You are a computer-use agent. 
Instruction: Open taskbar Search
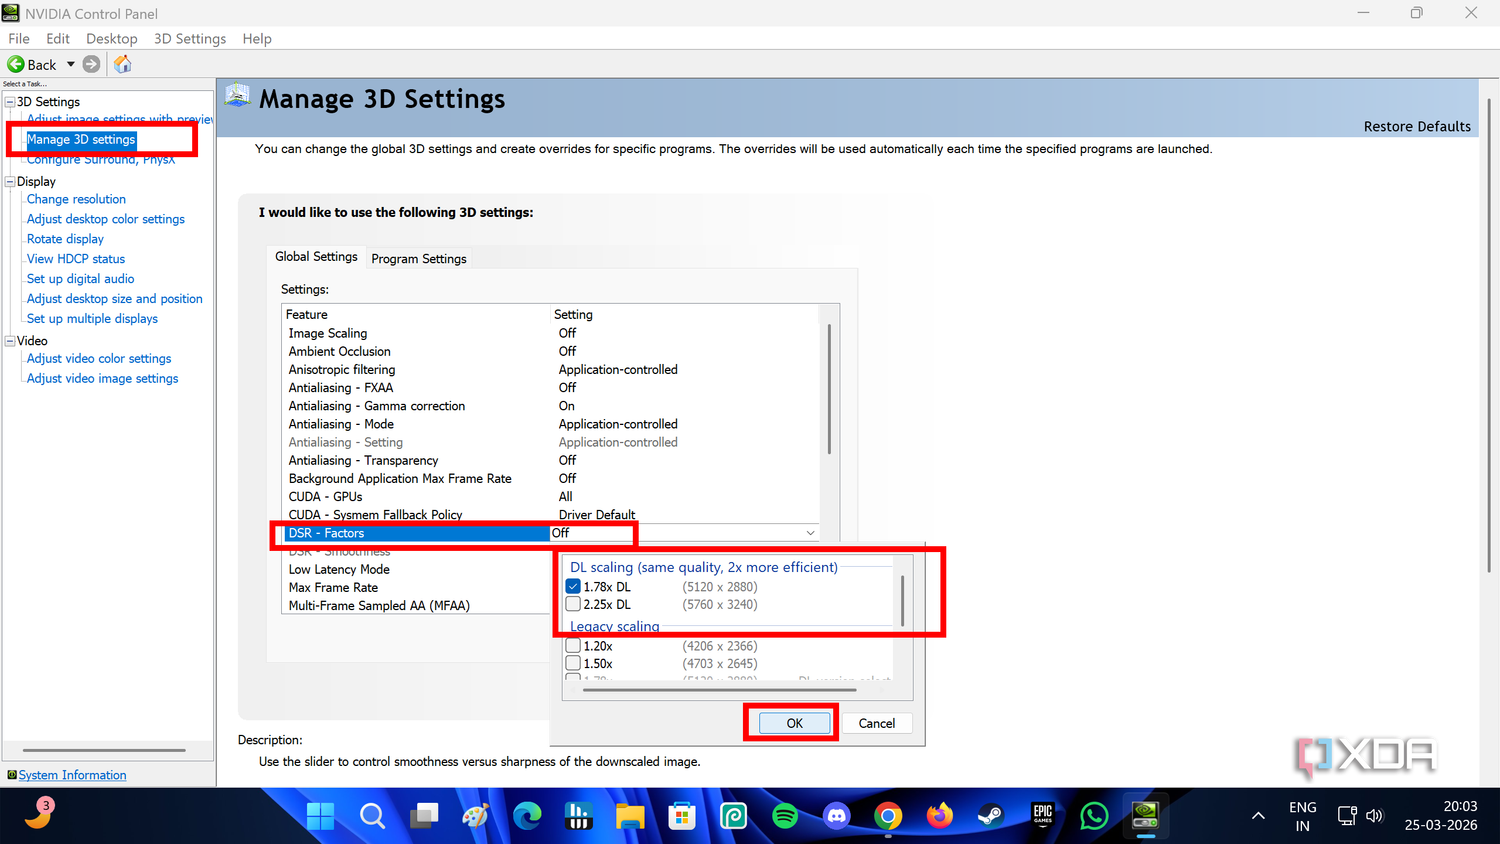[x=372, y=816]
